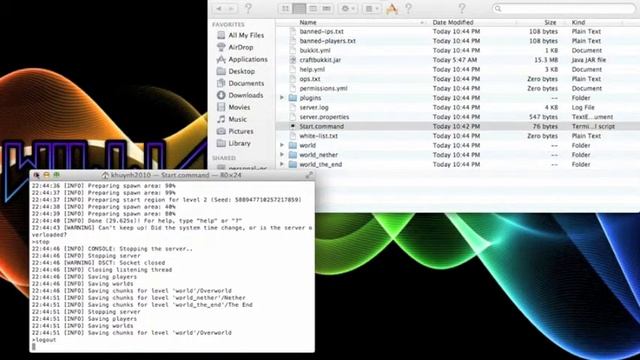Viewport: 640px width, 360px height.
Task: Switch Finder to list view
Action: click(299, 8)
